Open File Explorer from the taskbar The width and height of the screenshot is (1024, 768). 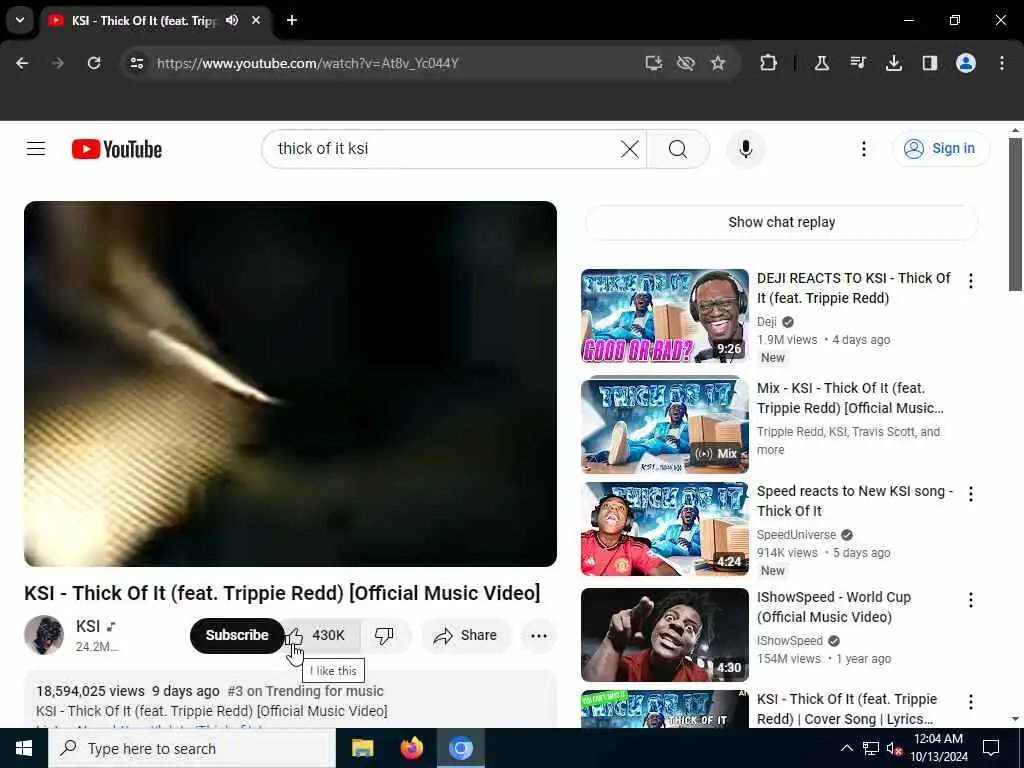[x=362, y=748]
